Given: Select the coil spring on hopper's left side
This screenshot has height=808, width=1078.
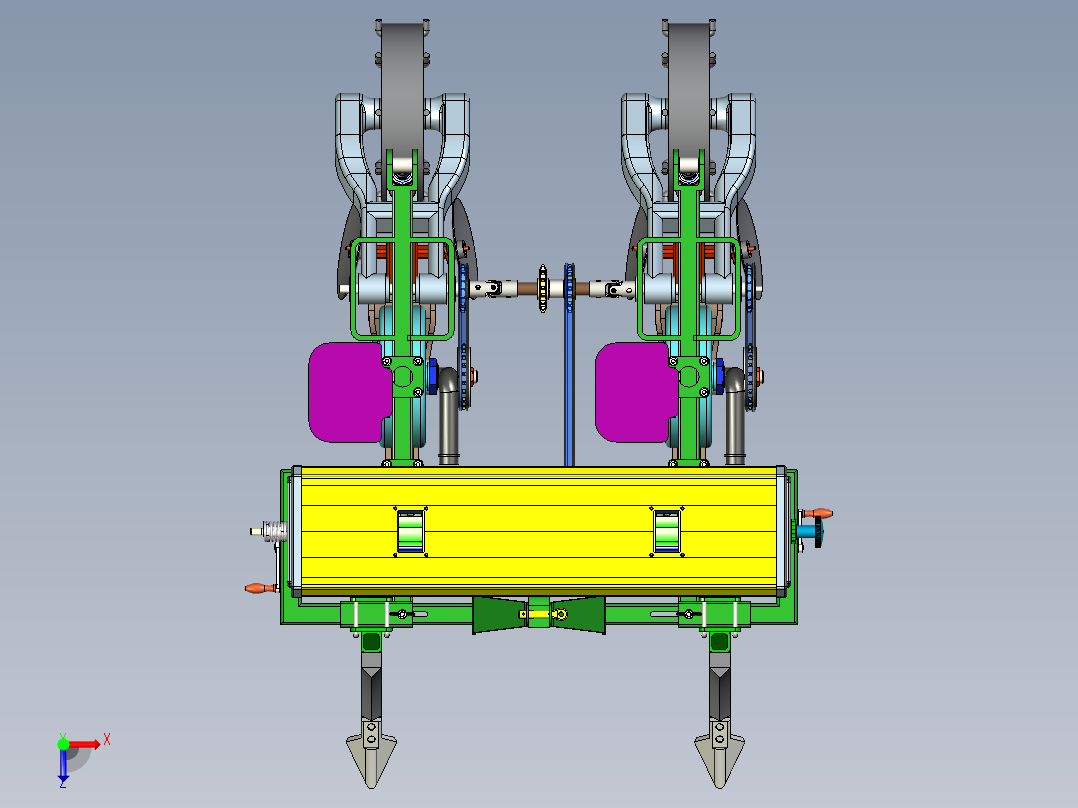Looking at the screenshot, I should [275, 531].
